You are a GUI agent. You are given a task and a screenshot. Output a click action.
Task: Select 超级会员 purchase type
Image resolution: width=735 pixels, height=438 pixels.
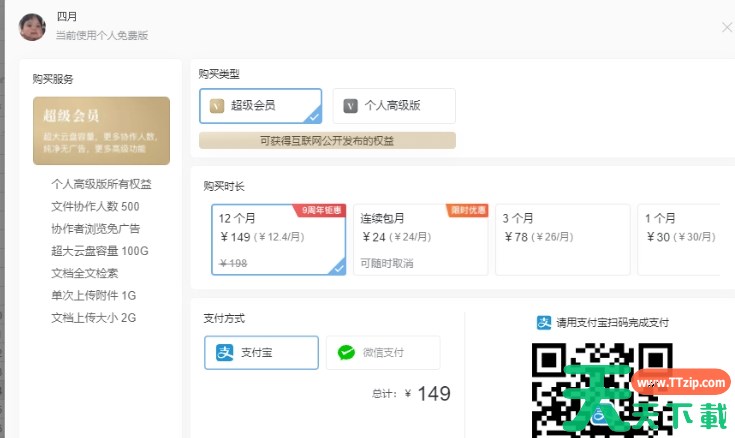(261, 106)
